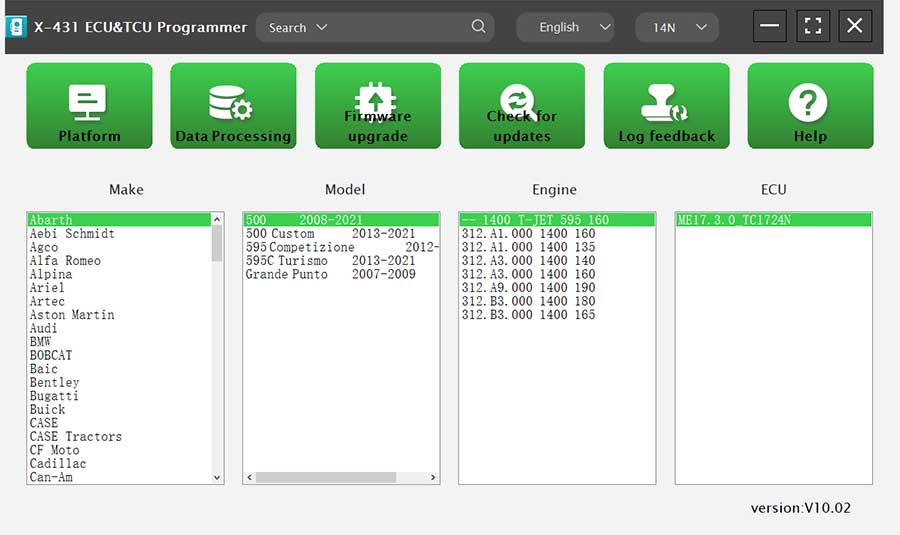Select engine 312.B3.000 1400 165
The width and height of the screenshot is (900, 535).
[x=557, y=315]
